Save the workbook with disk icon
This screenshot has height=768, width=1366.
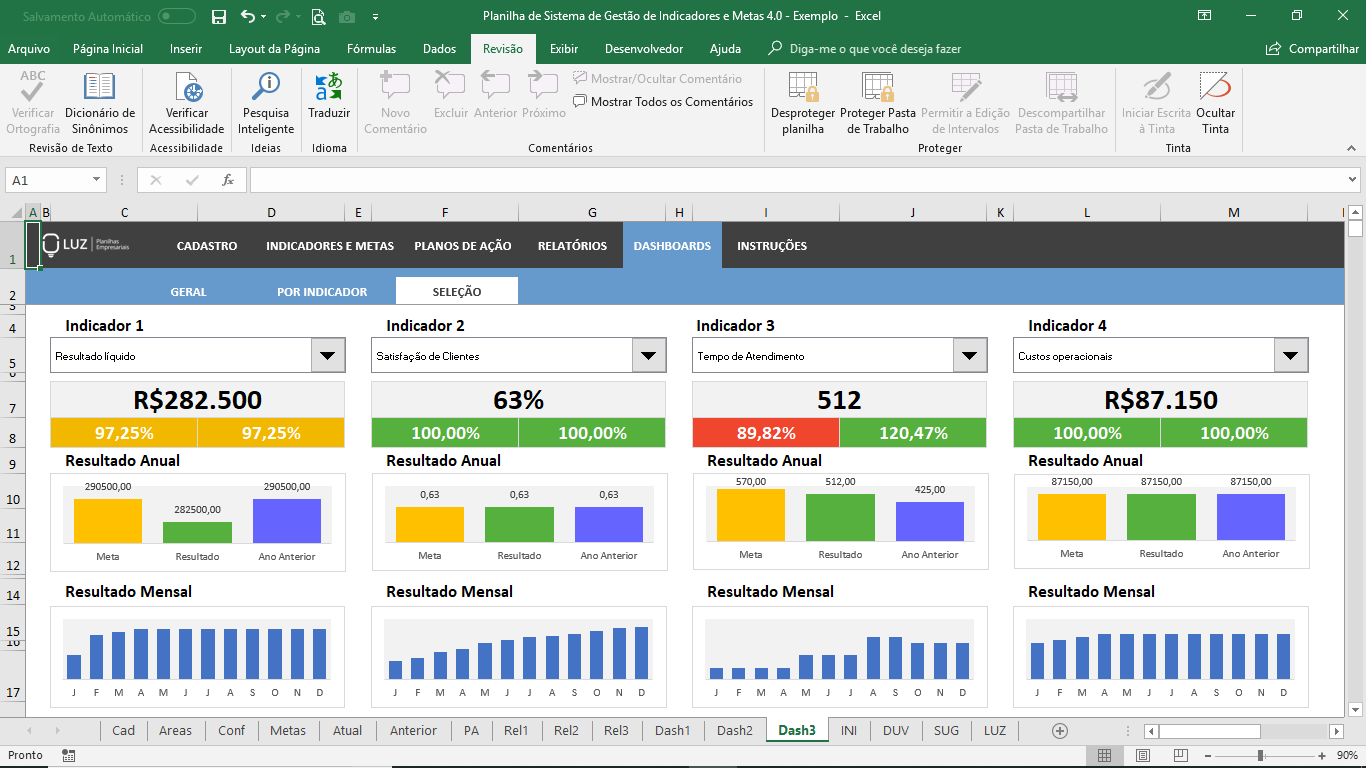(x=219, y=17)
